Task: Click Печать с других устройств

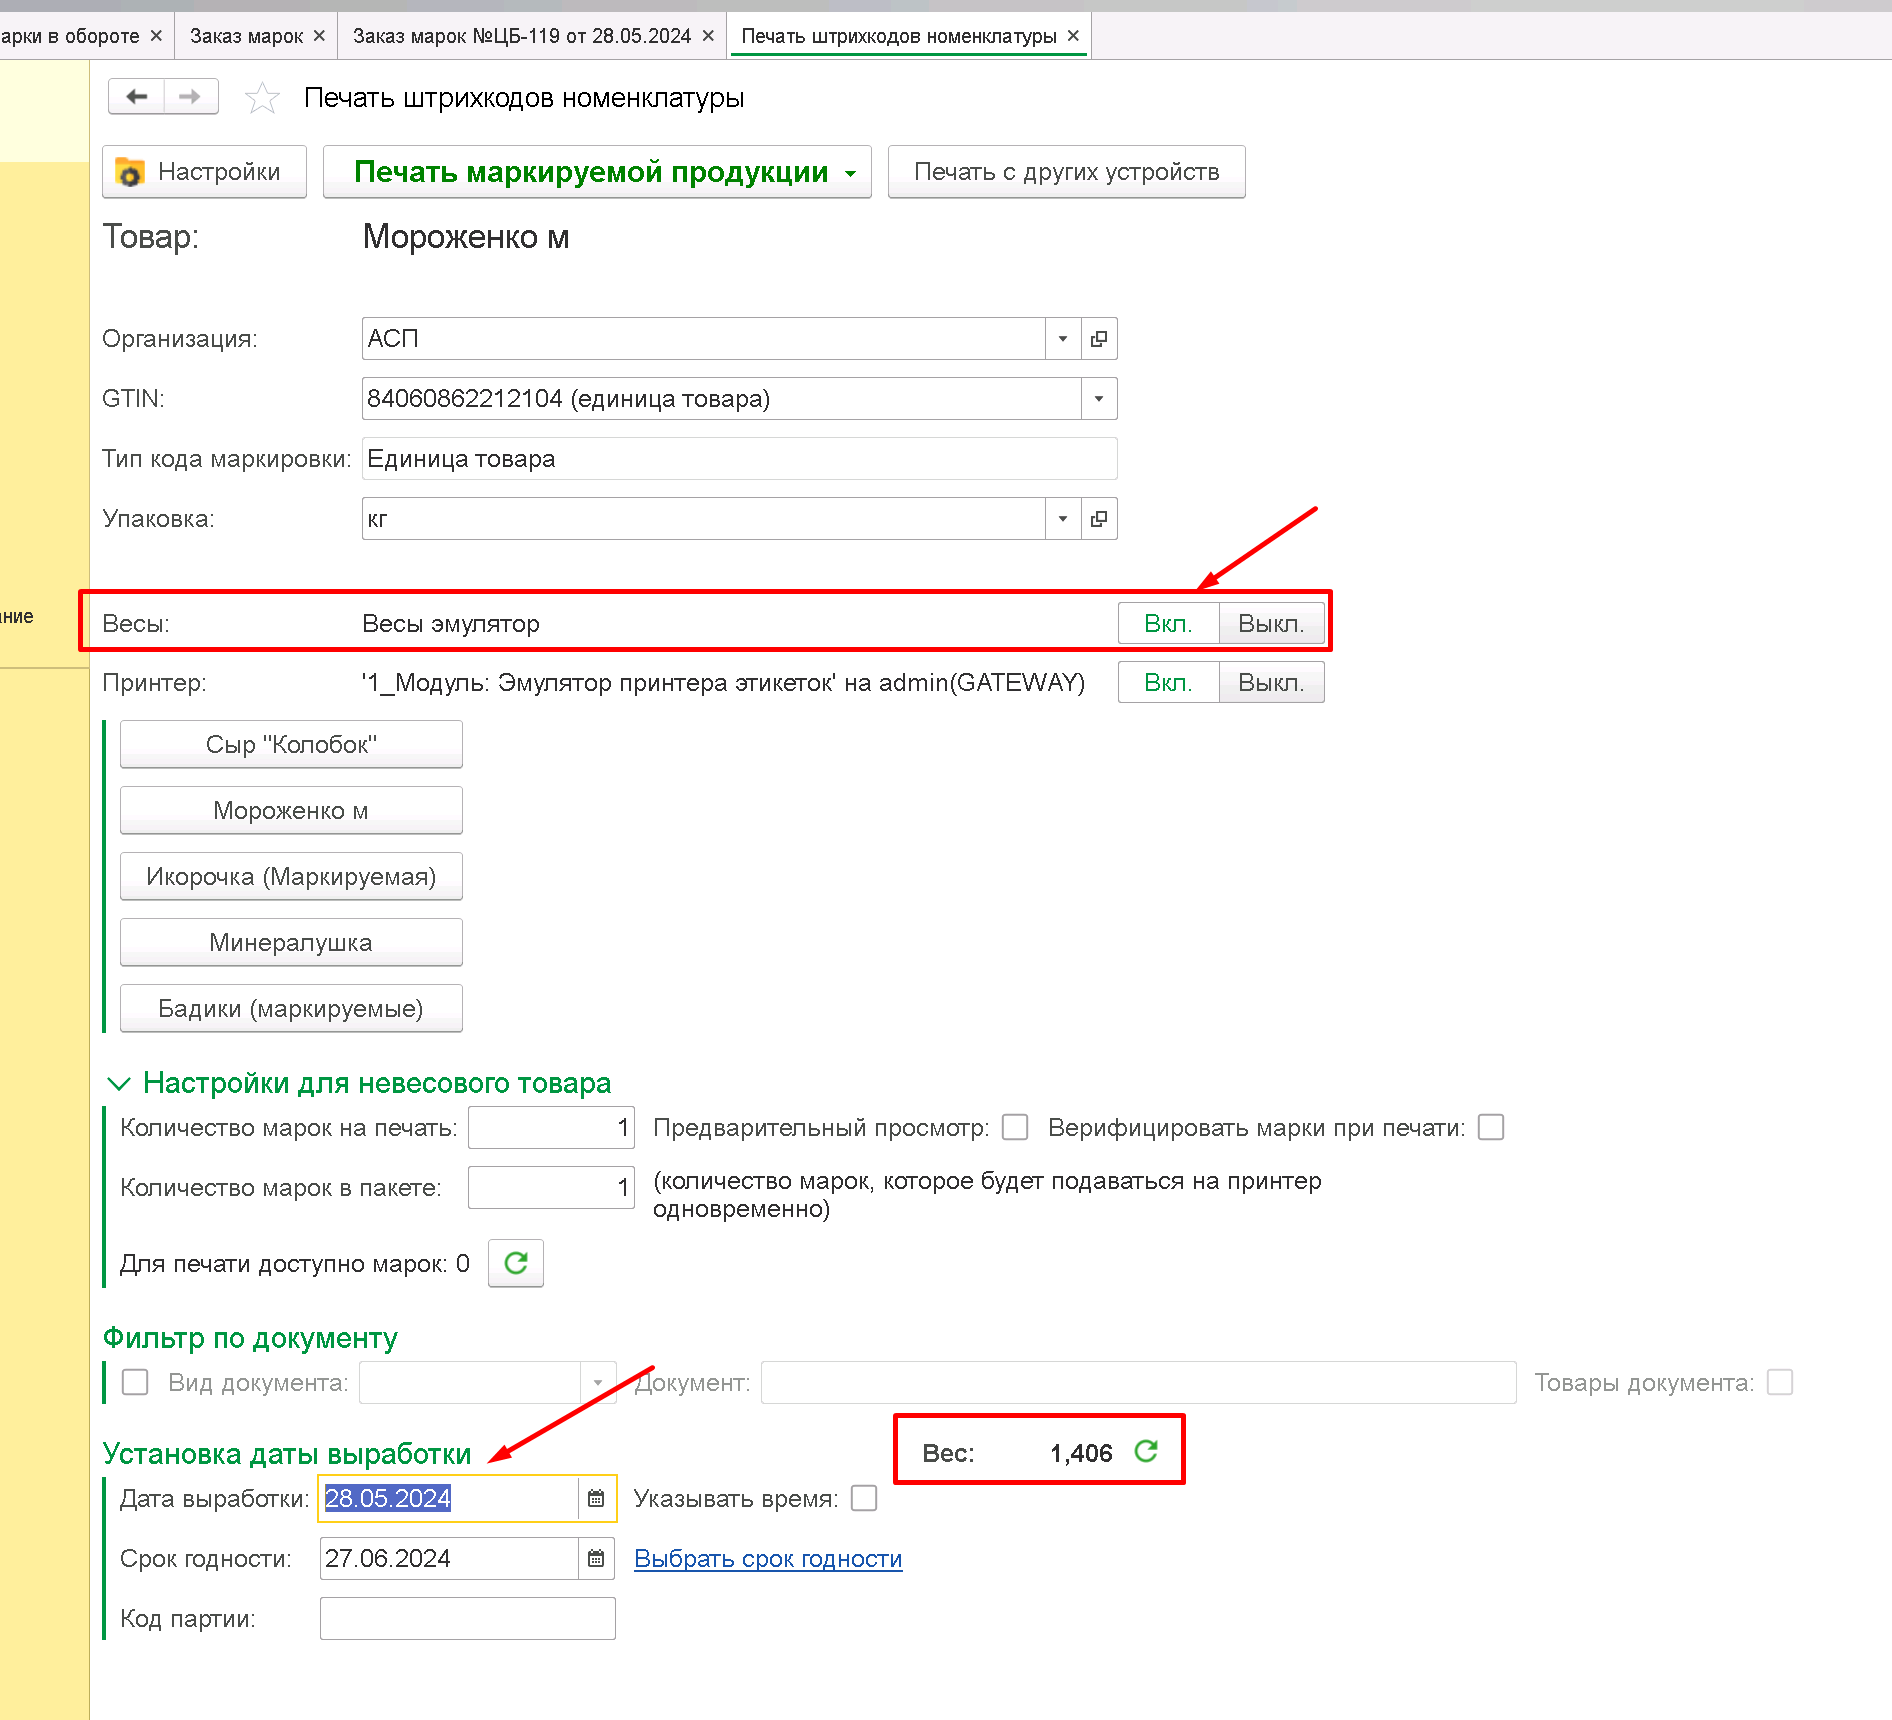Action: click(1067, 172)
